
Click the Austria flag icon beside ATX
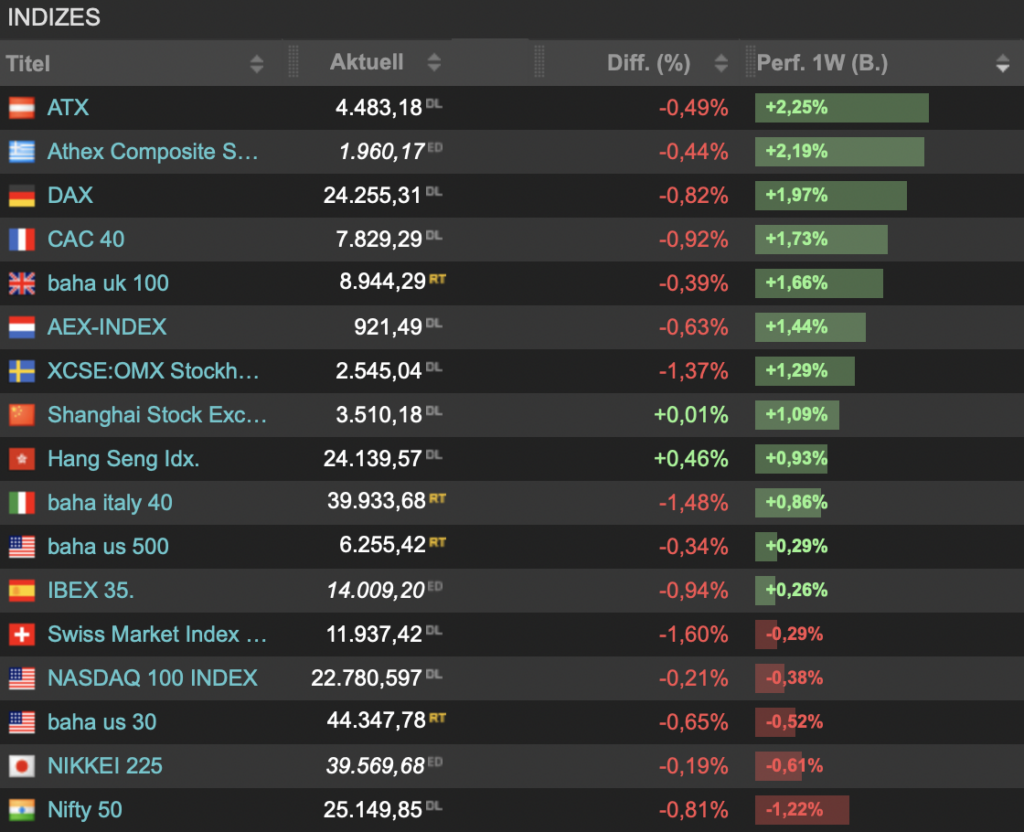point(22,108)
